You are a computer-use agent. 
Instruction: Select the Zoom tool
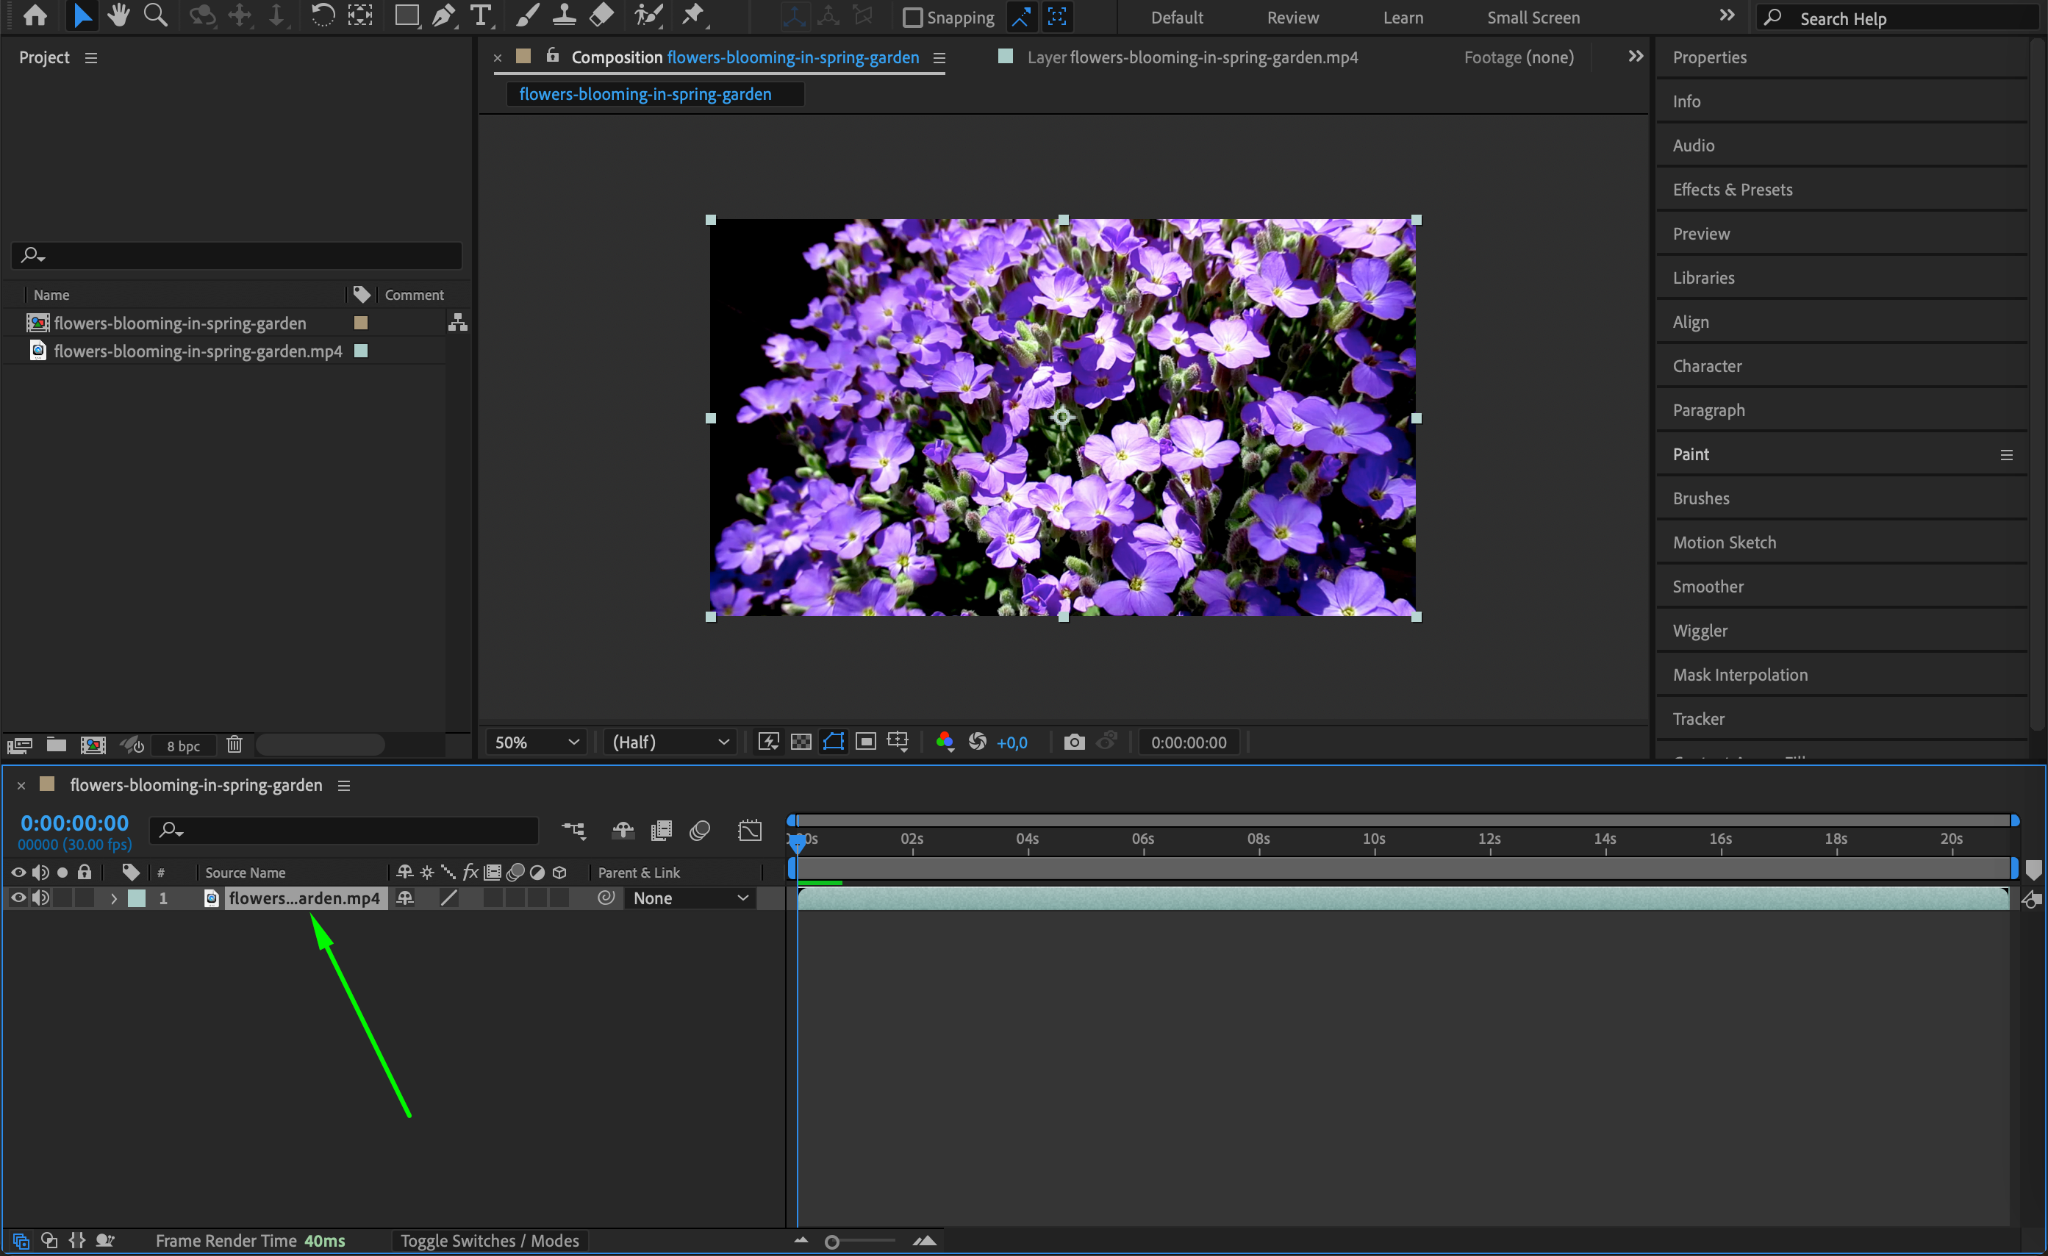click(x=155, y=15)
